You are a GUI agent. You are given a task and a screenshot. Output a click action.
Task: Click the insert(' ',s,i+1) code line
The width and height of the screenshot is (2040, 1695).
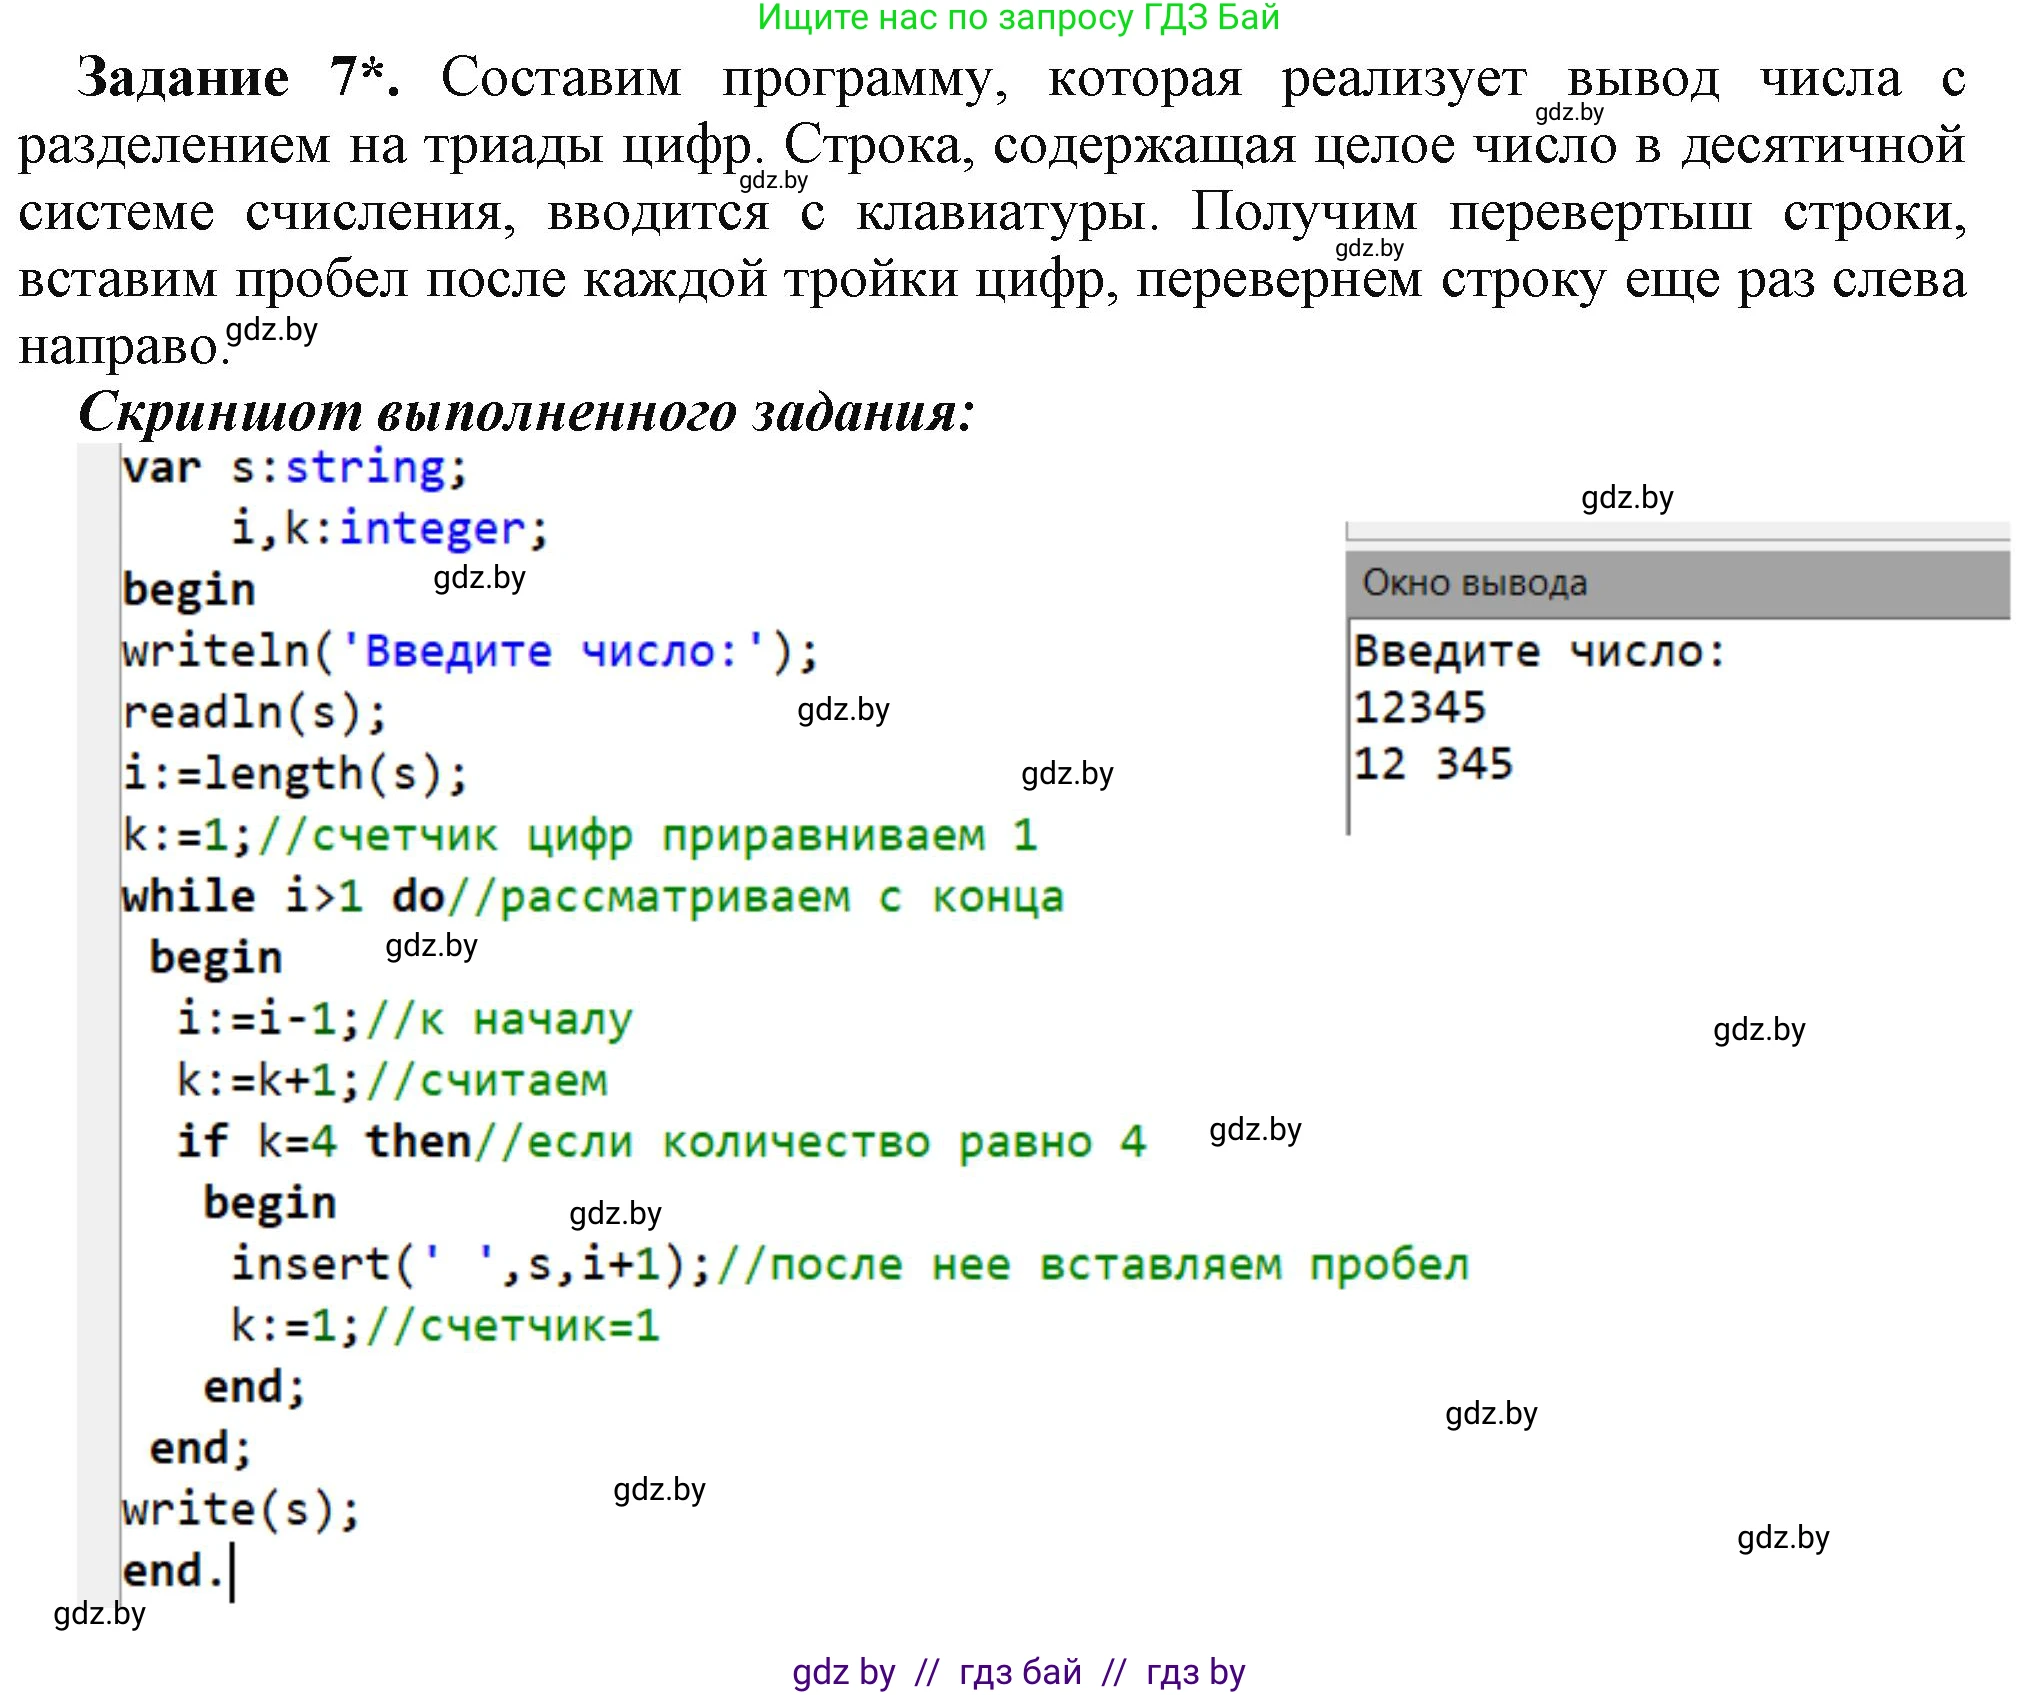pos(470,1264)
